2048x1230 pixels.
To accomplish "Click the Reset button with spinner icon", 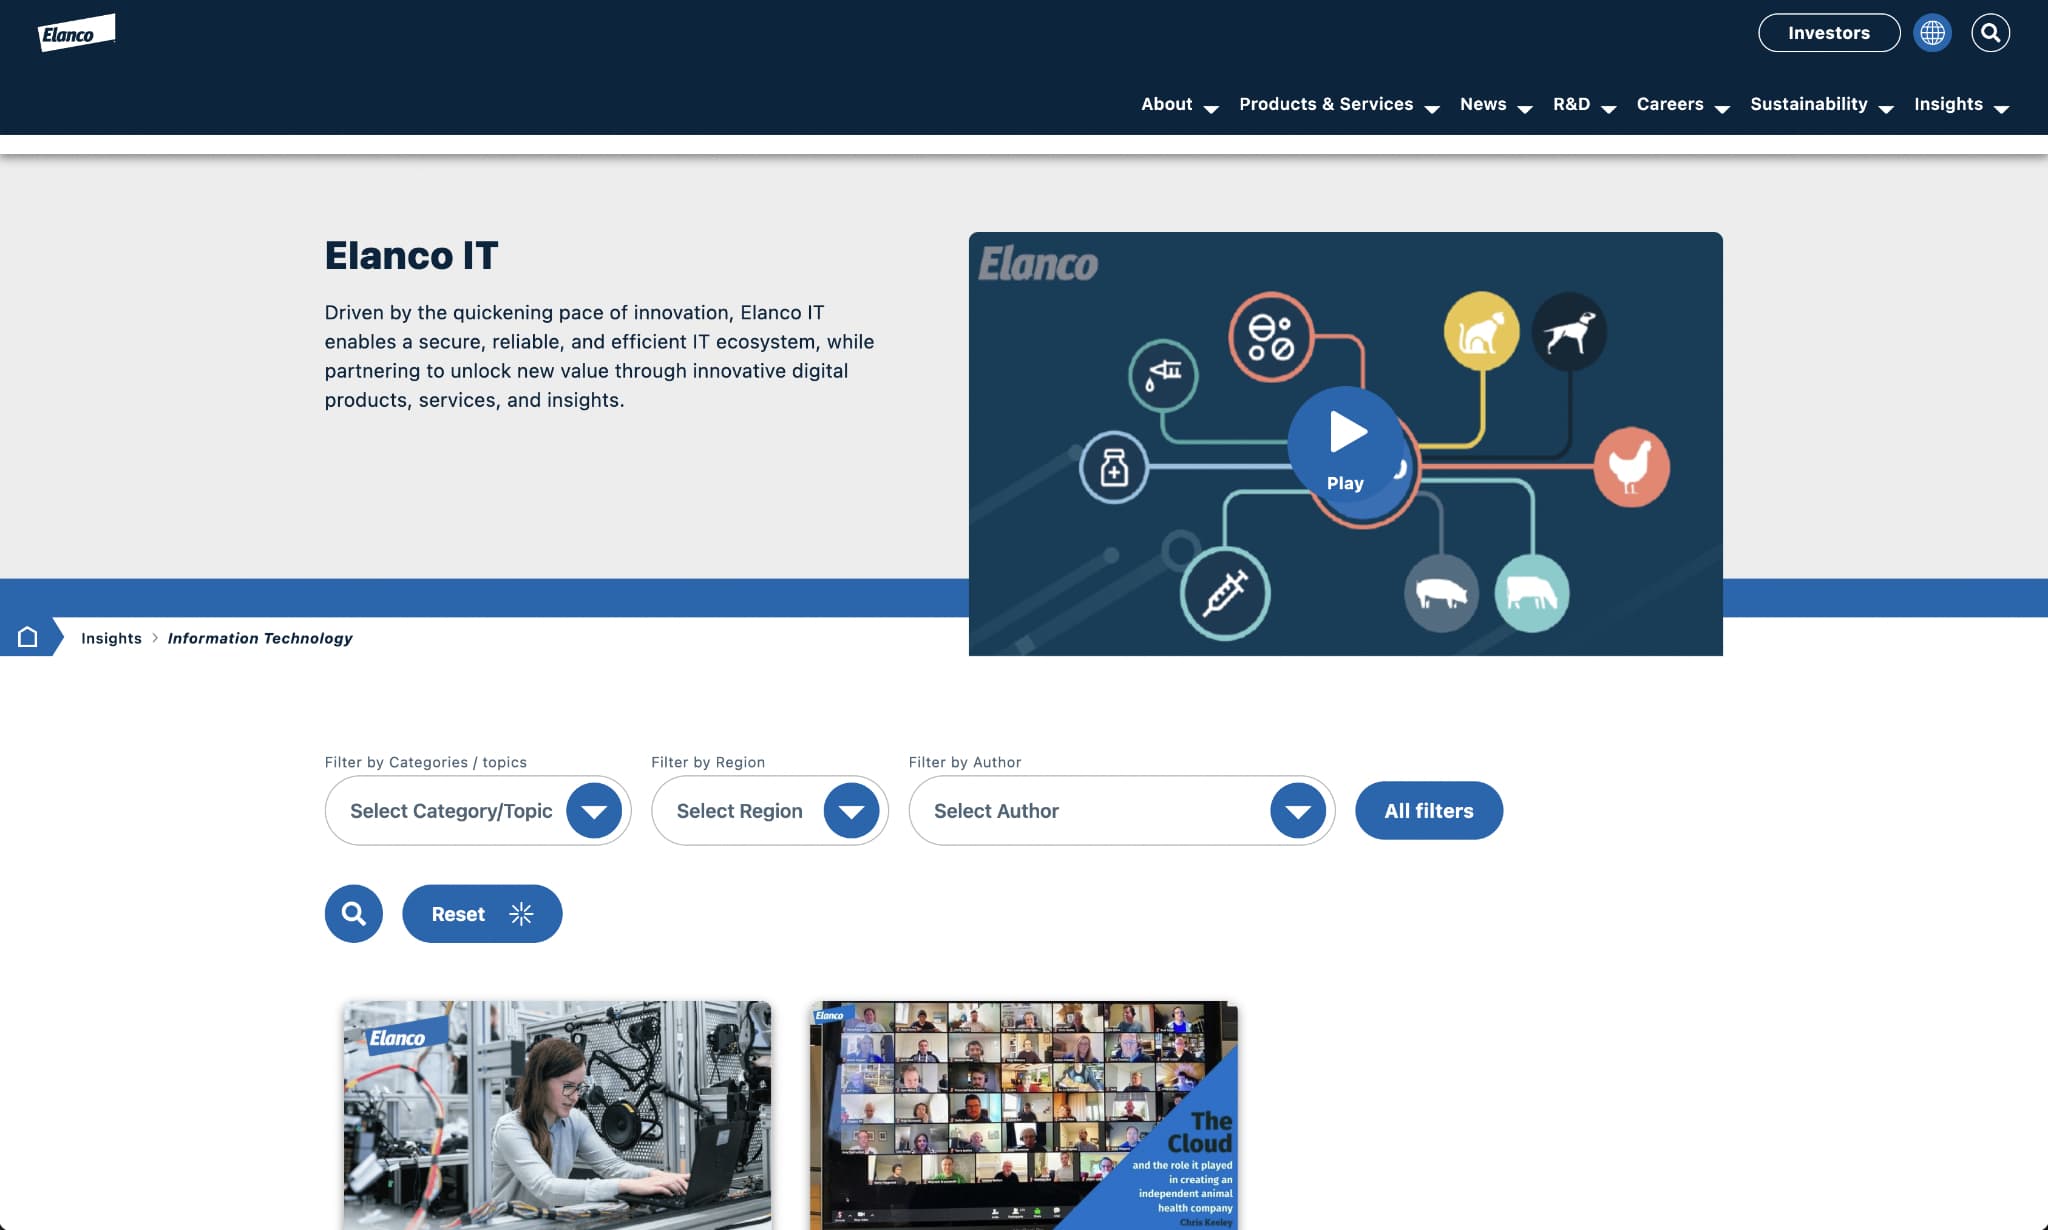I will point(483,914).
